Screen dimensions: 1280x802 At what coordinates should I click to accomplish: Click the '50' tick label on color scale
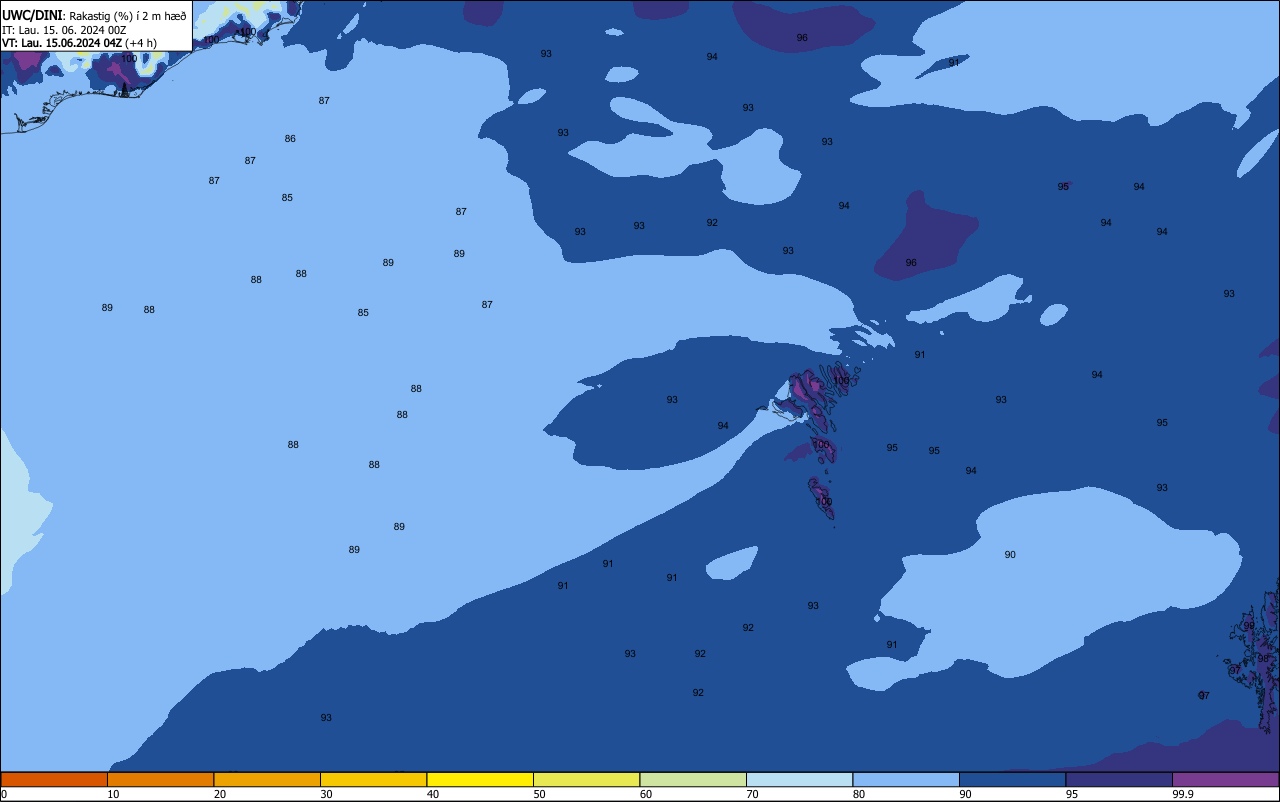pos(540,794)
